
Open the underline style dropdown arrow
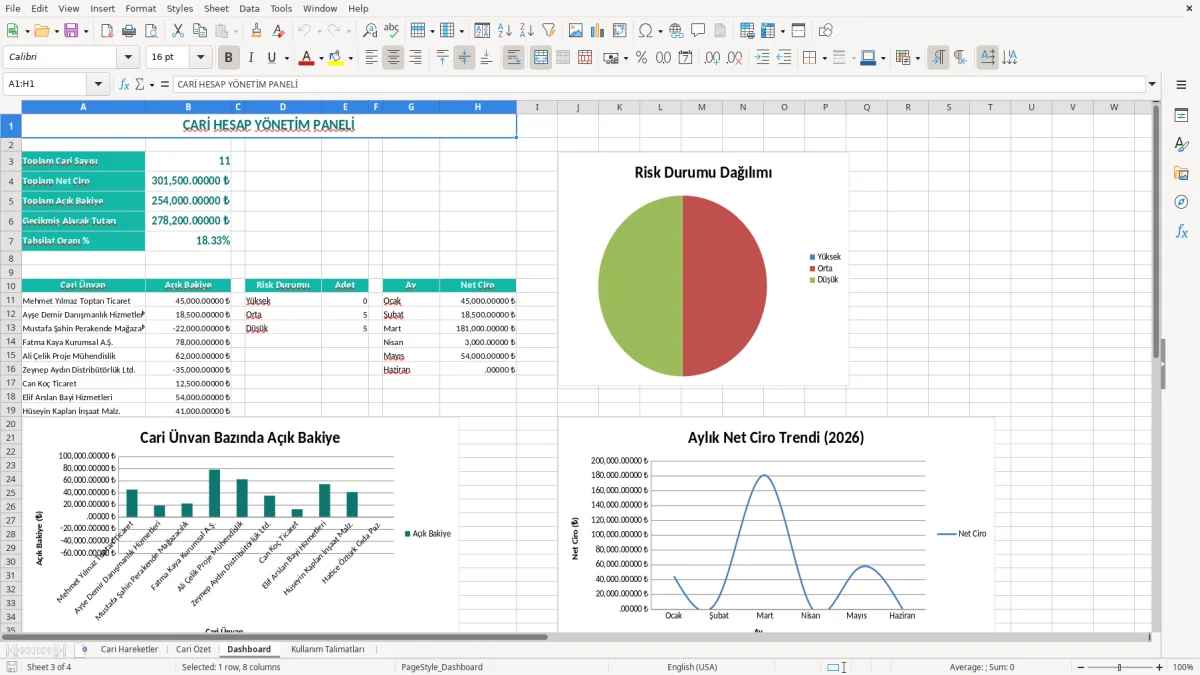286,58
